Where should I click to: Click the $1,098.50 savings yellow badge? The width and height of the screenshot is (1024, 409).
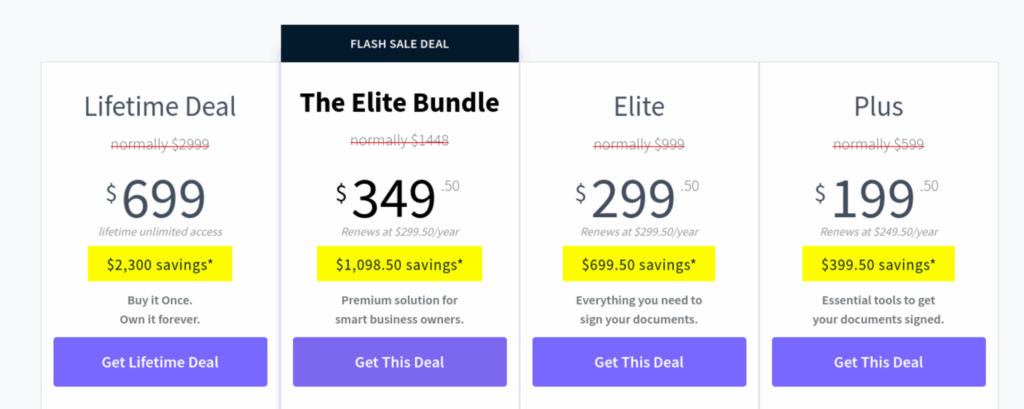point(400,264)
